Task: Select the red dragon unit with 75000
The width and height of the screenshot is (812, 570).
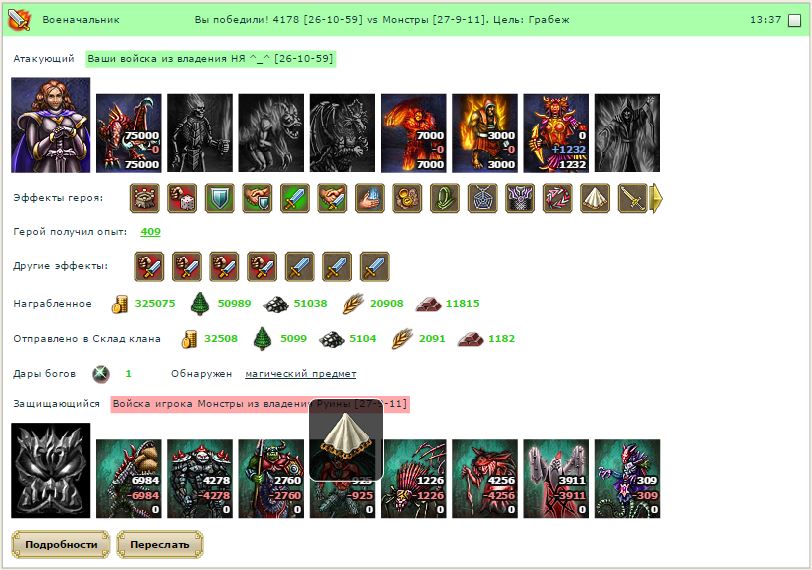Action: click(x=129, y=133)
